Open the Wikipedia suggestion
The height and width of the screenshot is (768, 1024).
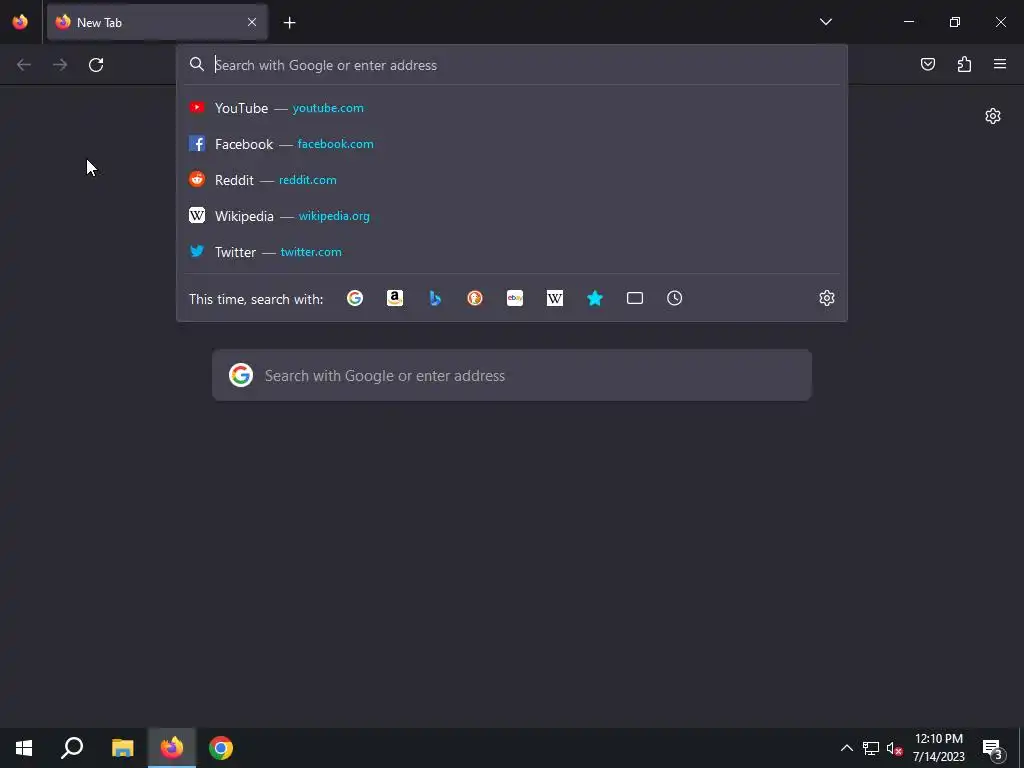512,216
